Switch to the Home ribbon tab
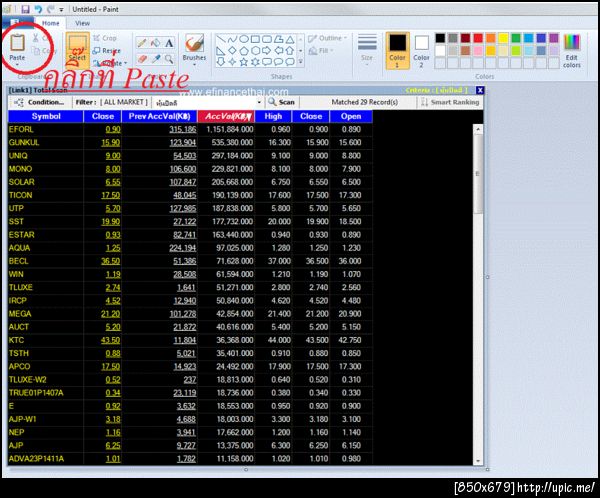 click(51, 23)
